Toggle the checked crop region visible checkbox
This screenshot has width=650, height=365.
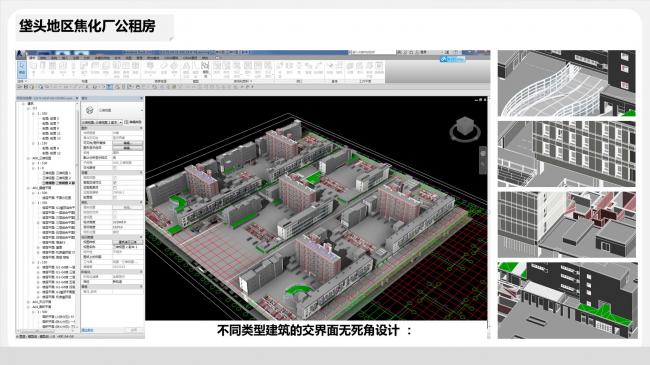point(115,182)
